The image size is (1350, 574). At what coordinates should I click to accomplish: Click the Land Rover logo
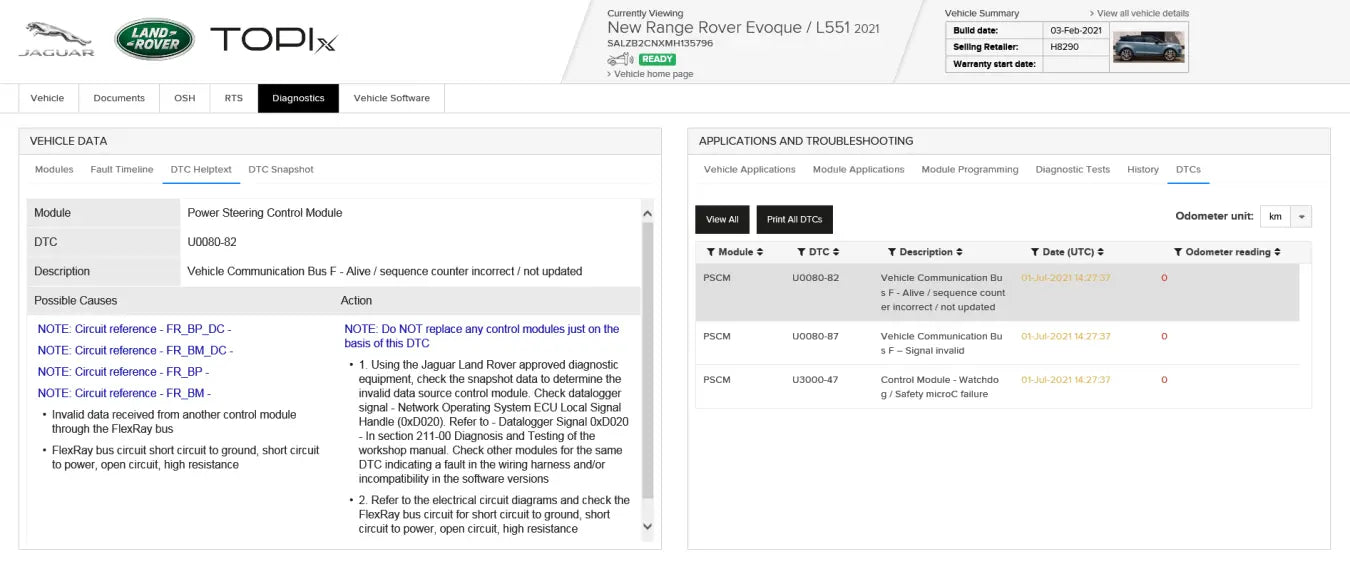[x=154, y=39]
